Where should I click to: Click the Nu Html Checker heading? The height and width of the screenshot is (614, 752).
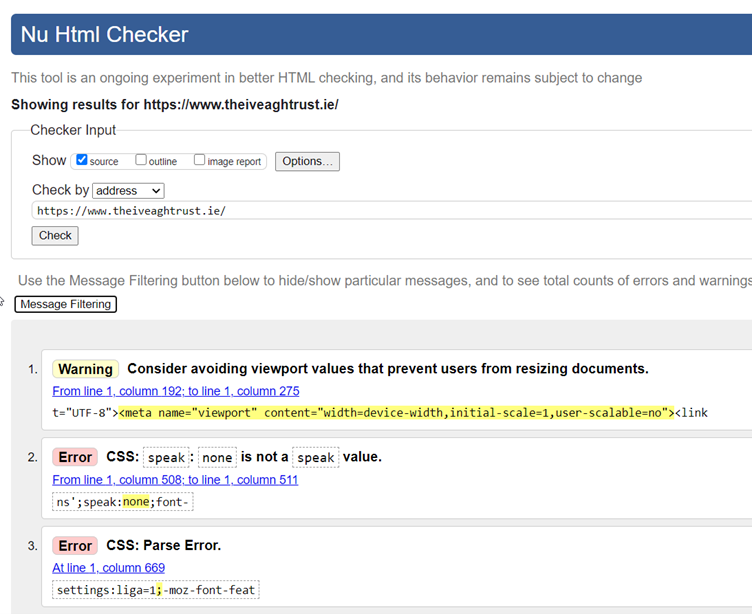click(x=105, y=35)
